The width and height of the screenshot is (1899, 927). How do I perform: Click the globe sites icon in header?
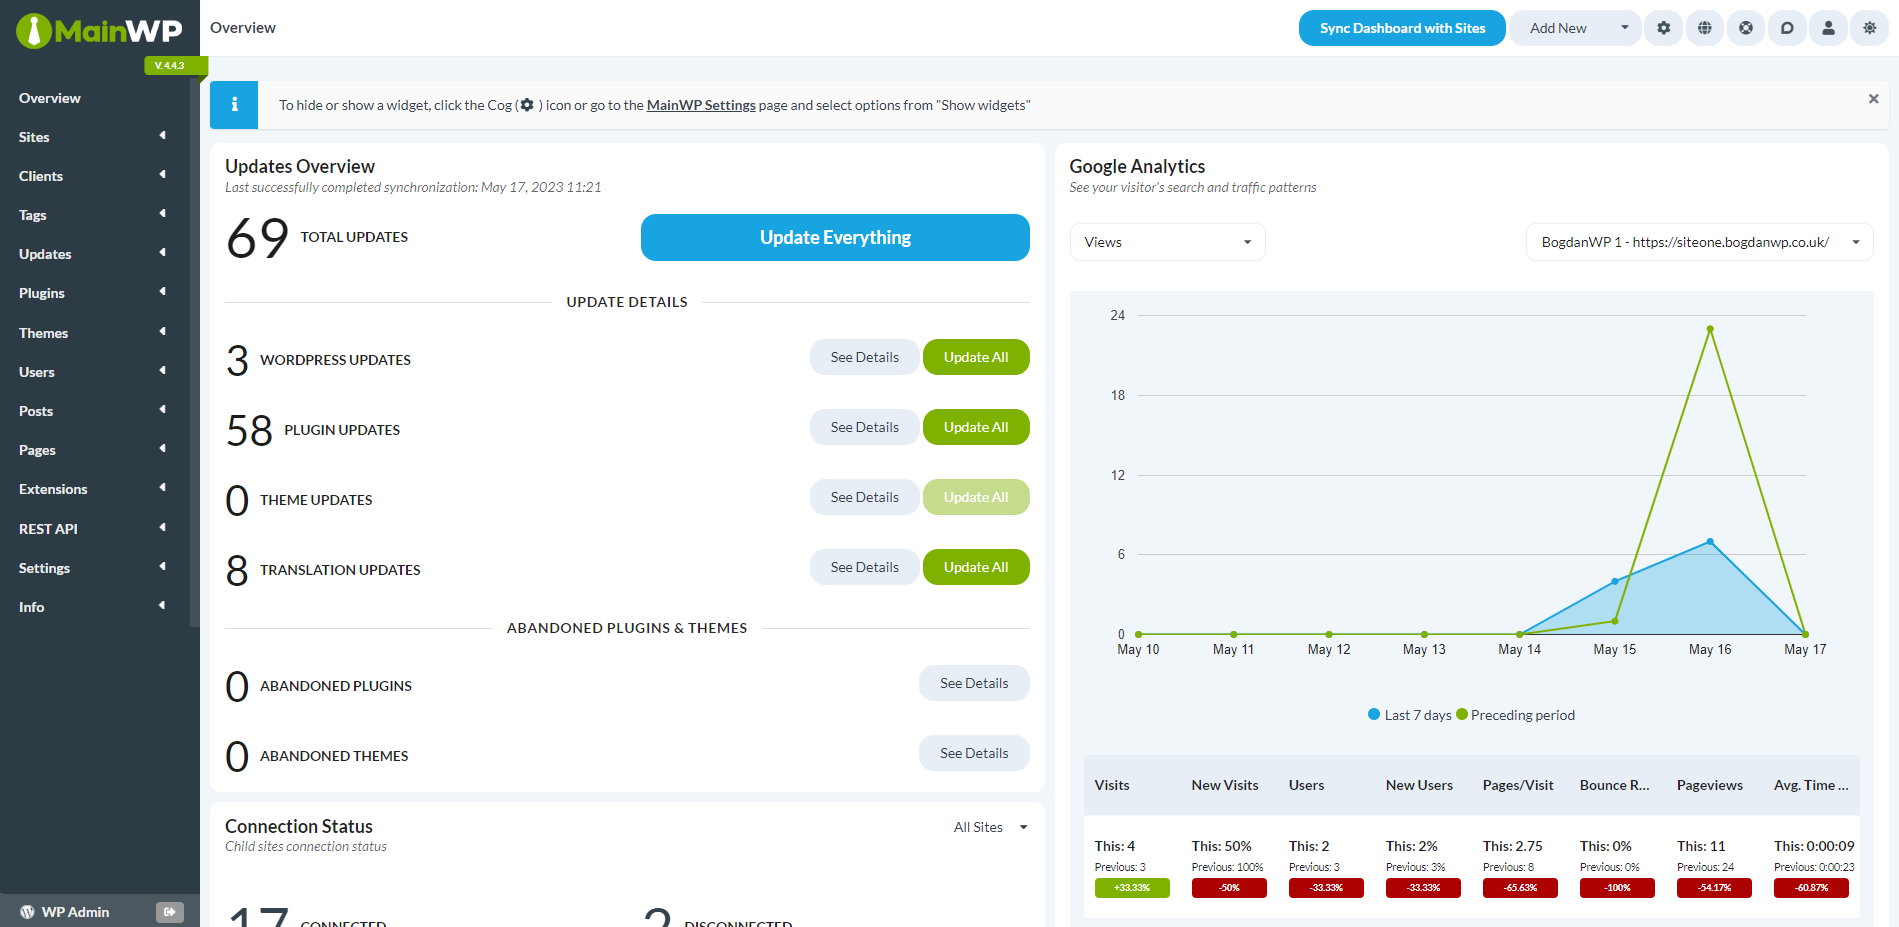(1705, 28)
